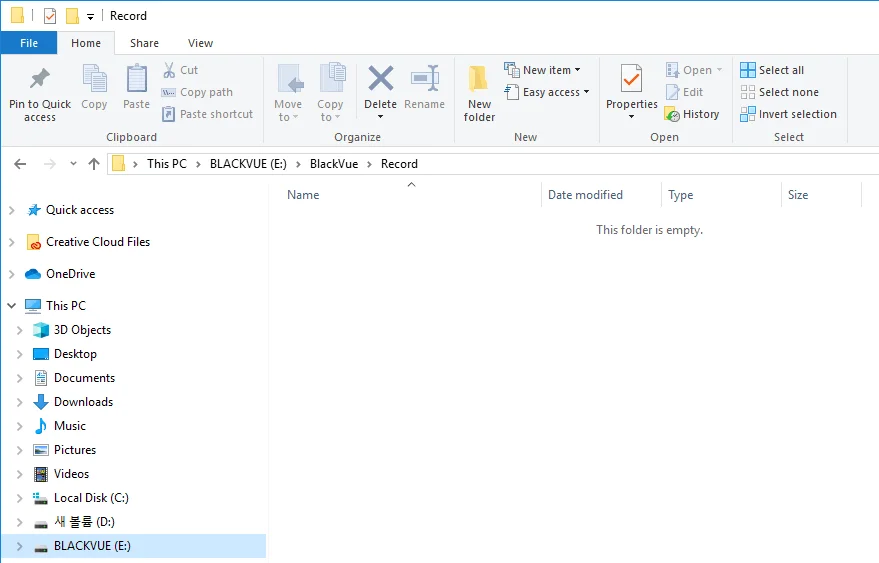This screenshot has height=563, width=879.
Task: Switch to the View ribbon tab
Action: pyautogui.click(x=200, y=43)
